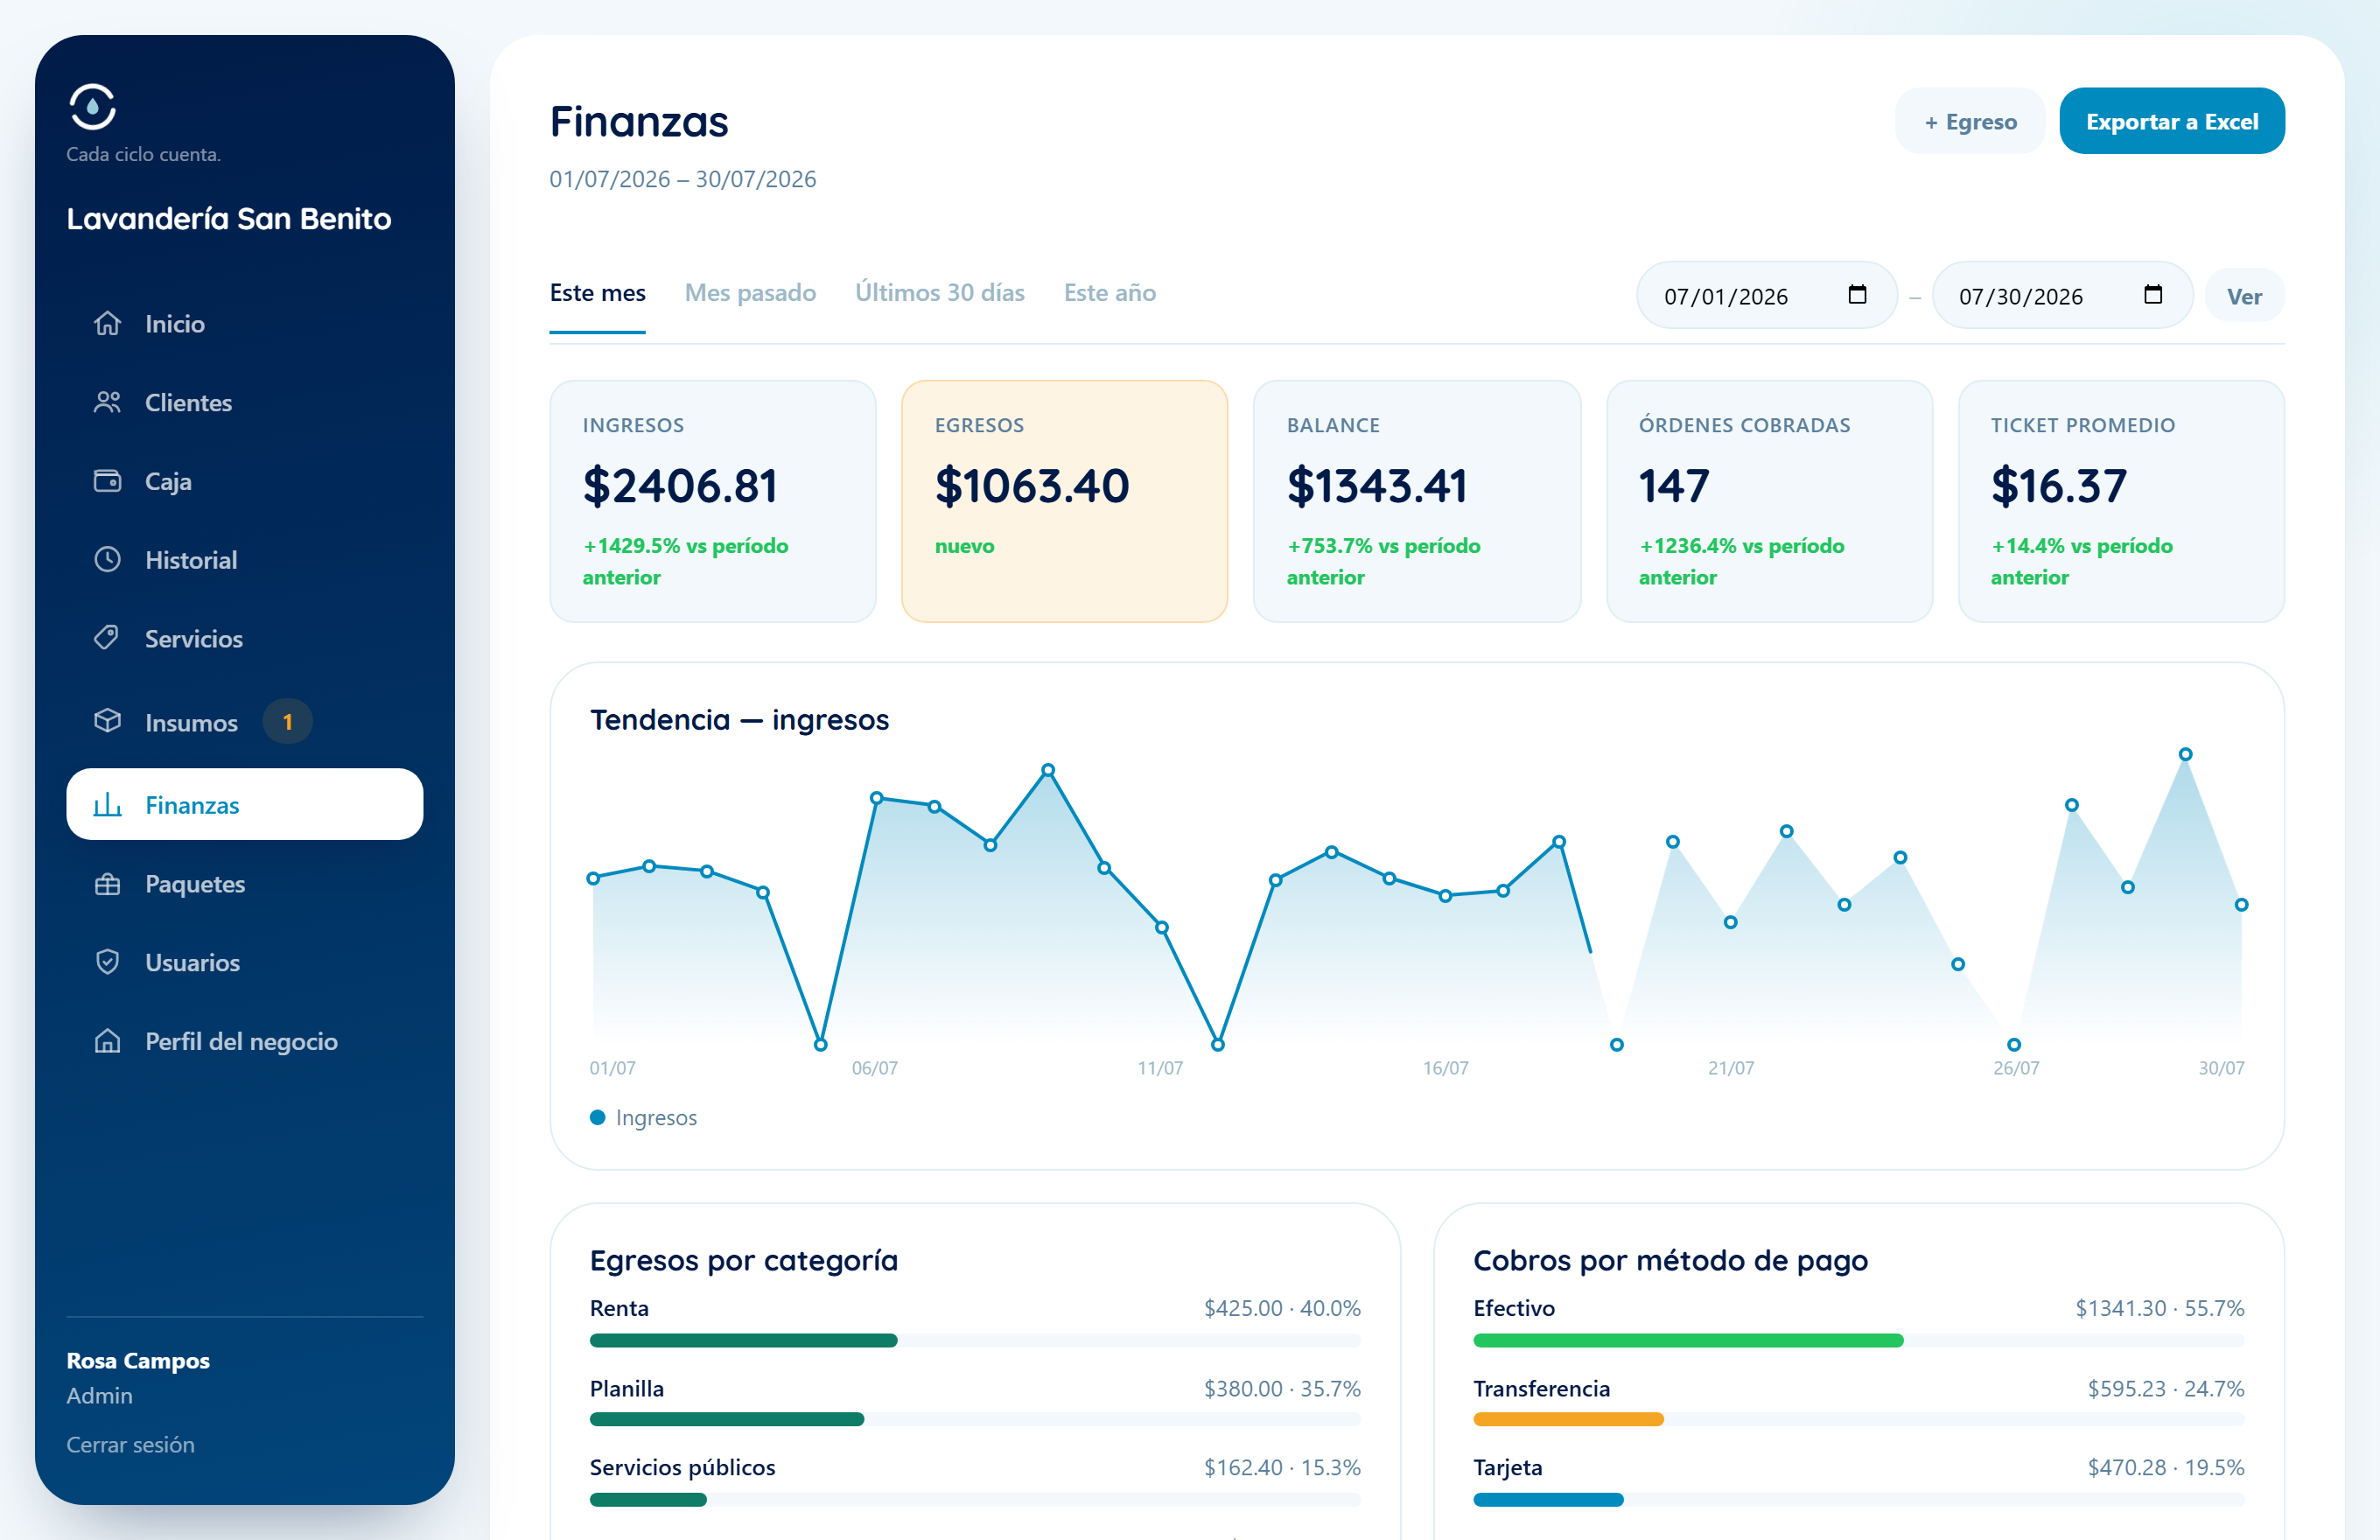Click the Renta progress bar

click(974, 1340)
